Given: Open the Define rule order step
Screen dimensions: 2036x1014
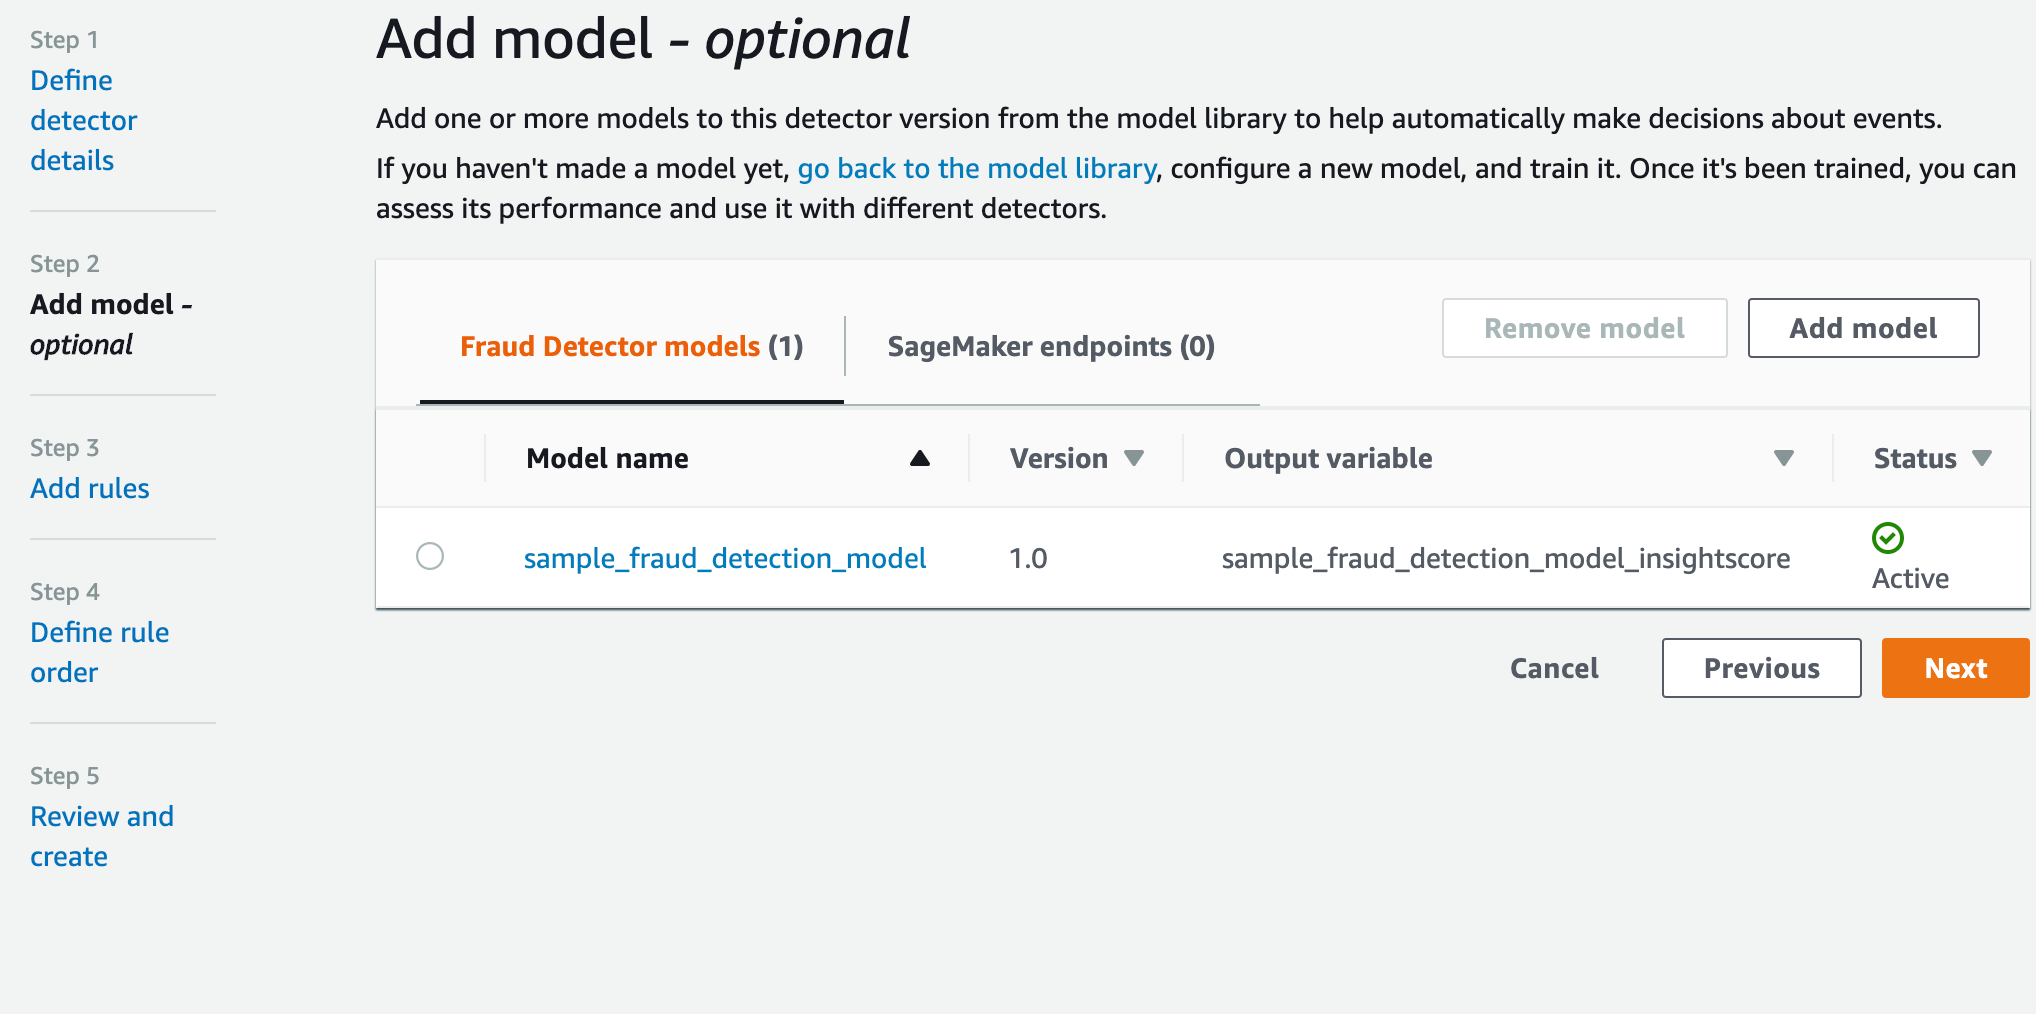Looking at the screenshot, I should (99, 652).
